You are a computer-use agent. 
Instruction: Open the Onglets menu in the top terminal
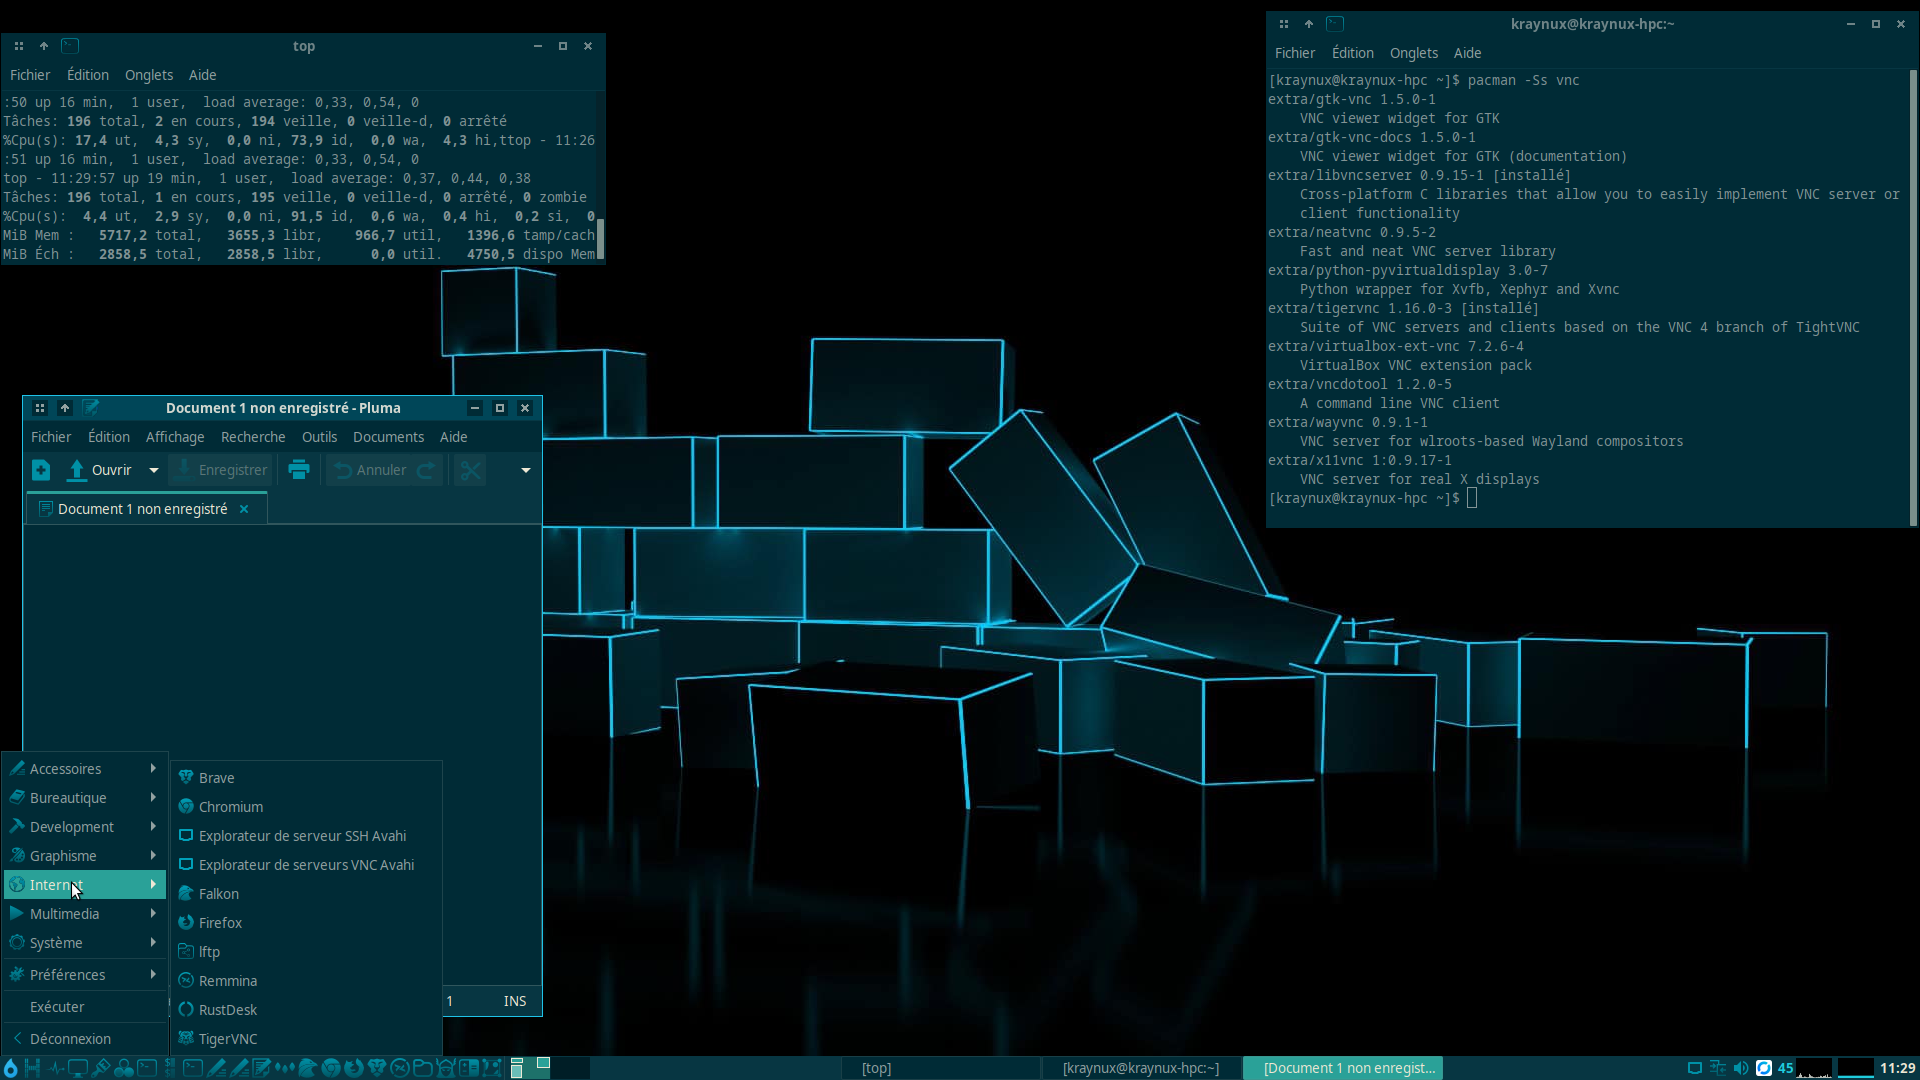[x=149, y=75]
